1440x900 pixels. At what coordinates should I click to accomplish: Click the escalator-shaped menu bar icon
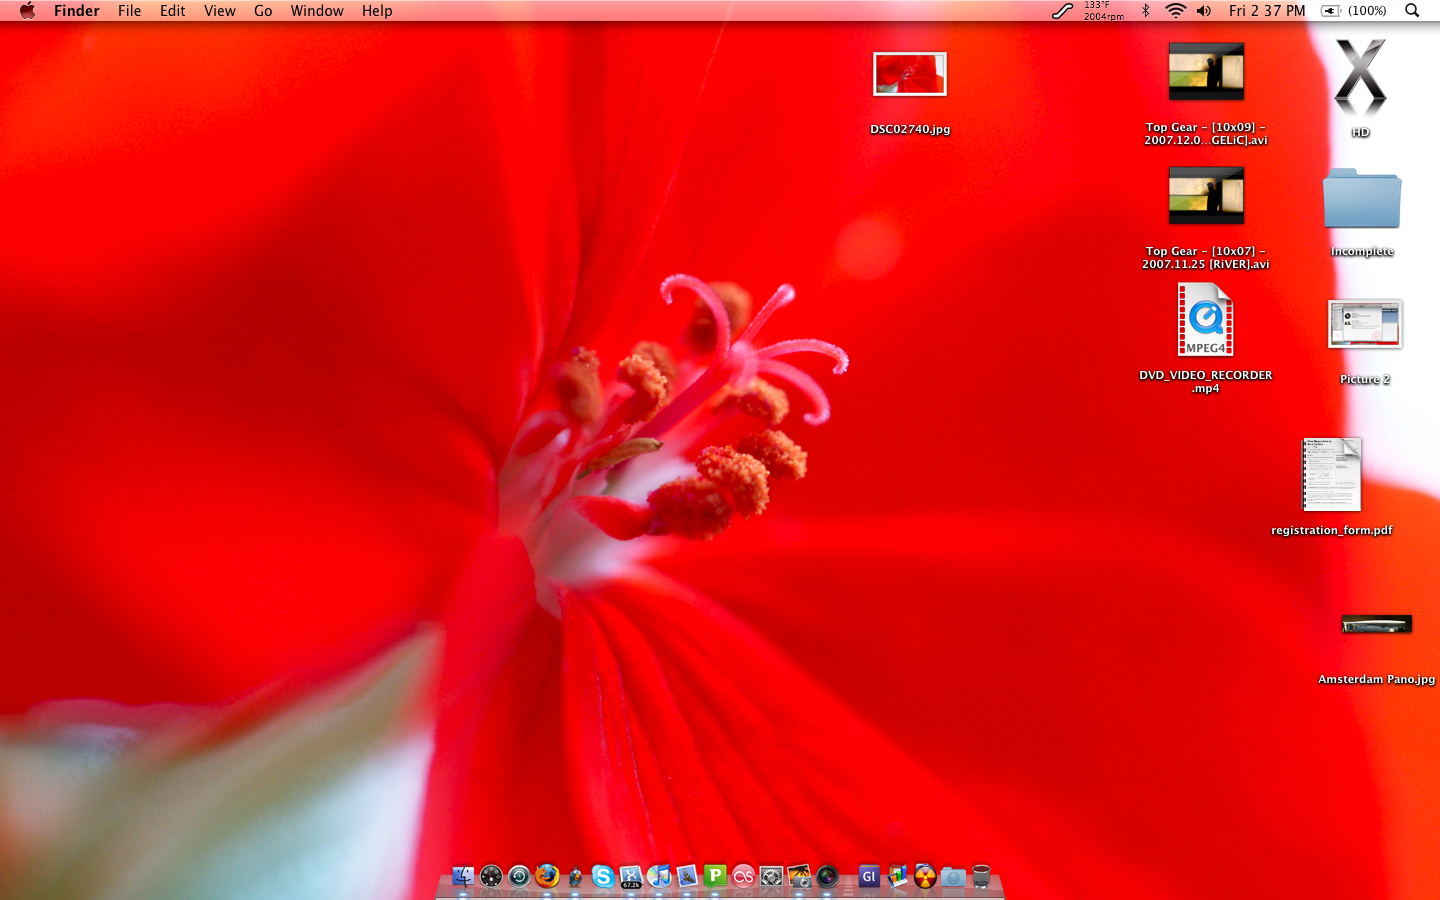click(x=1063, y=11)
